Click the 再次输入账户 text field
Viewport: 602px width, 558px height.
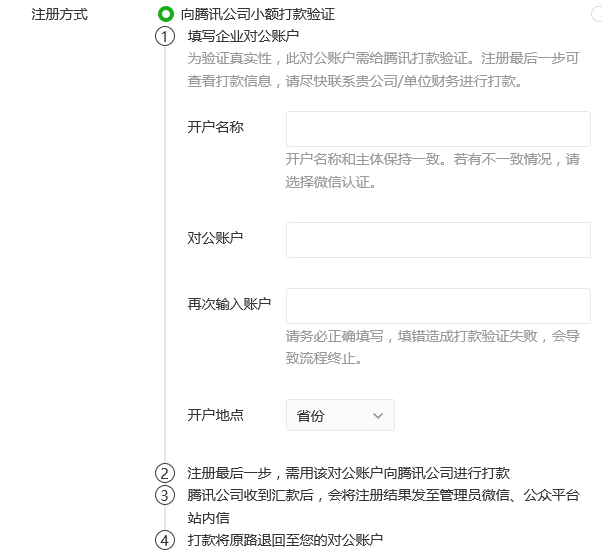tap(438, 306)
